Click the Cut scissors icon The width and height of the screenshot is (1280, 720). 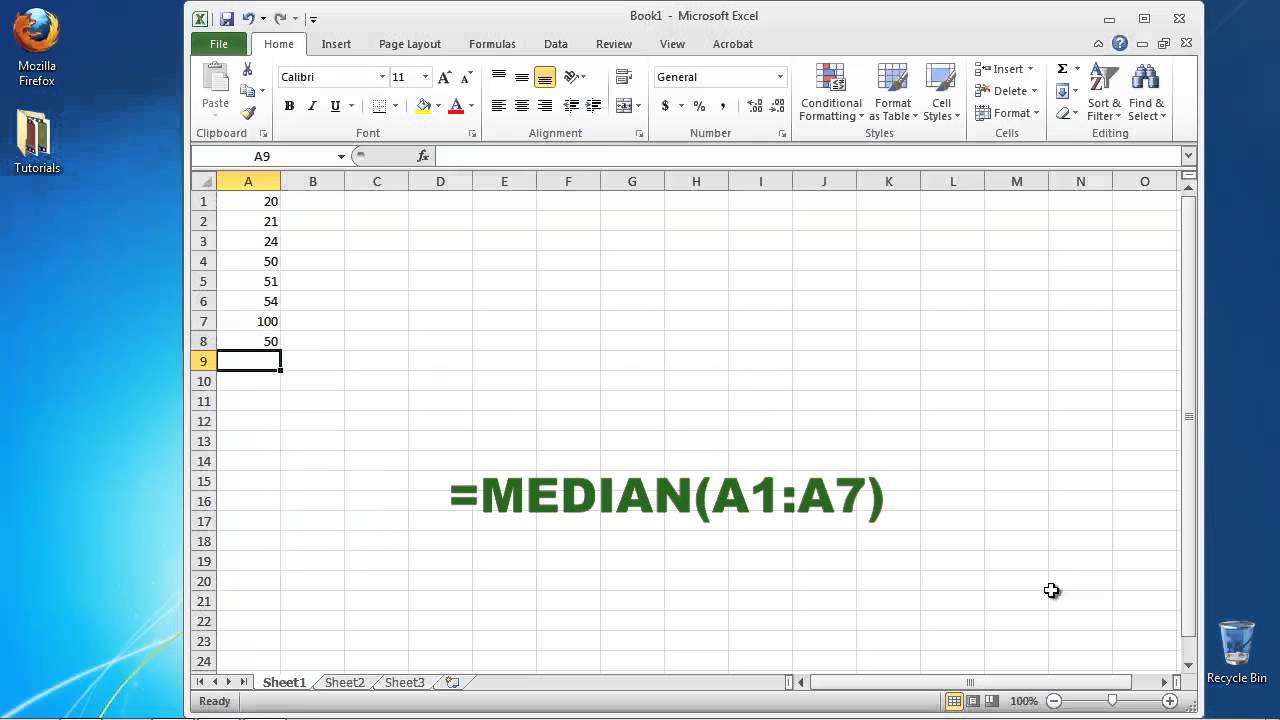tap(248, 70)
